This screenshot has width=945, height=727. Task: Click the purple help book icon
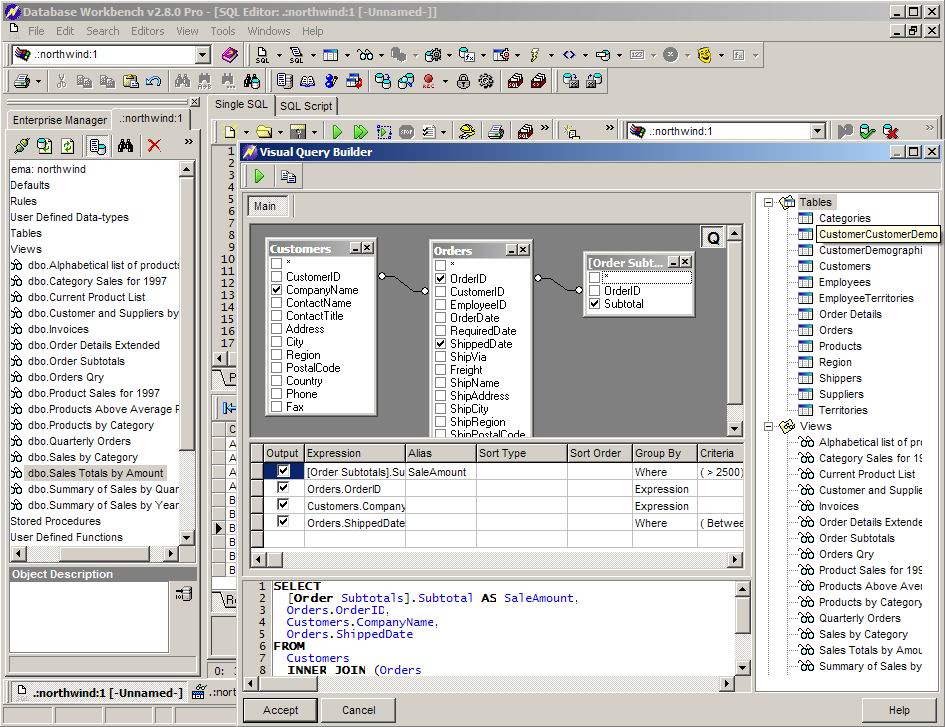229,55
